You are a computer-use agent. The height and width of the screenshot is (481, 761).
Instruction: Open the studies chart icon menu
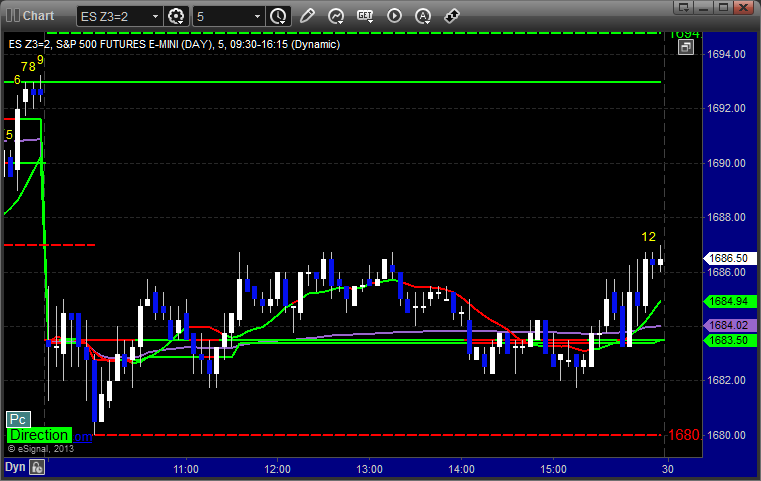(x=336, y=16)
